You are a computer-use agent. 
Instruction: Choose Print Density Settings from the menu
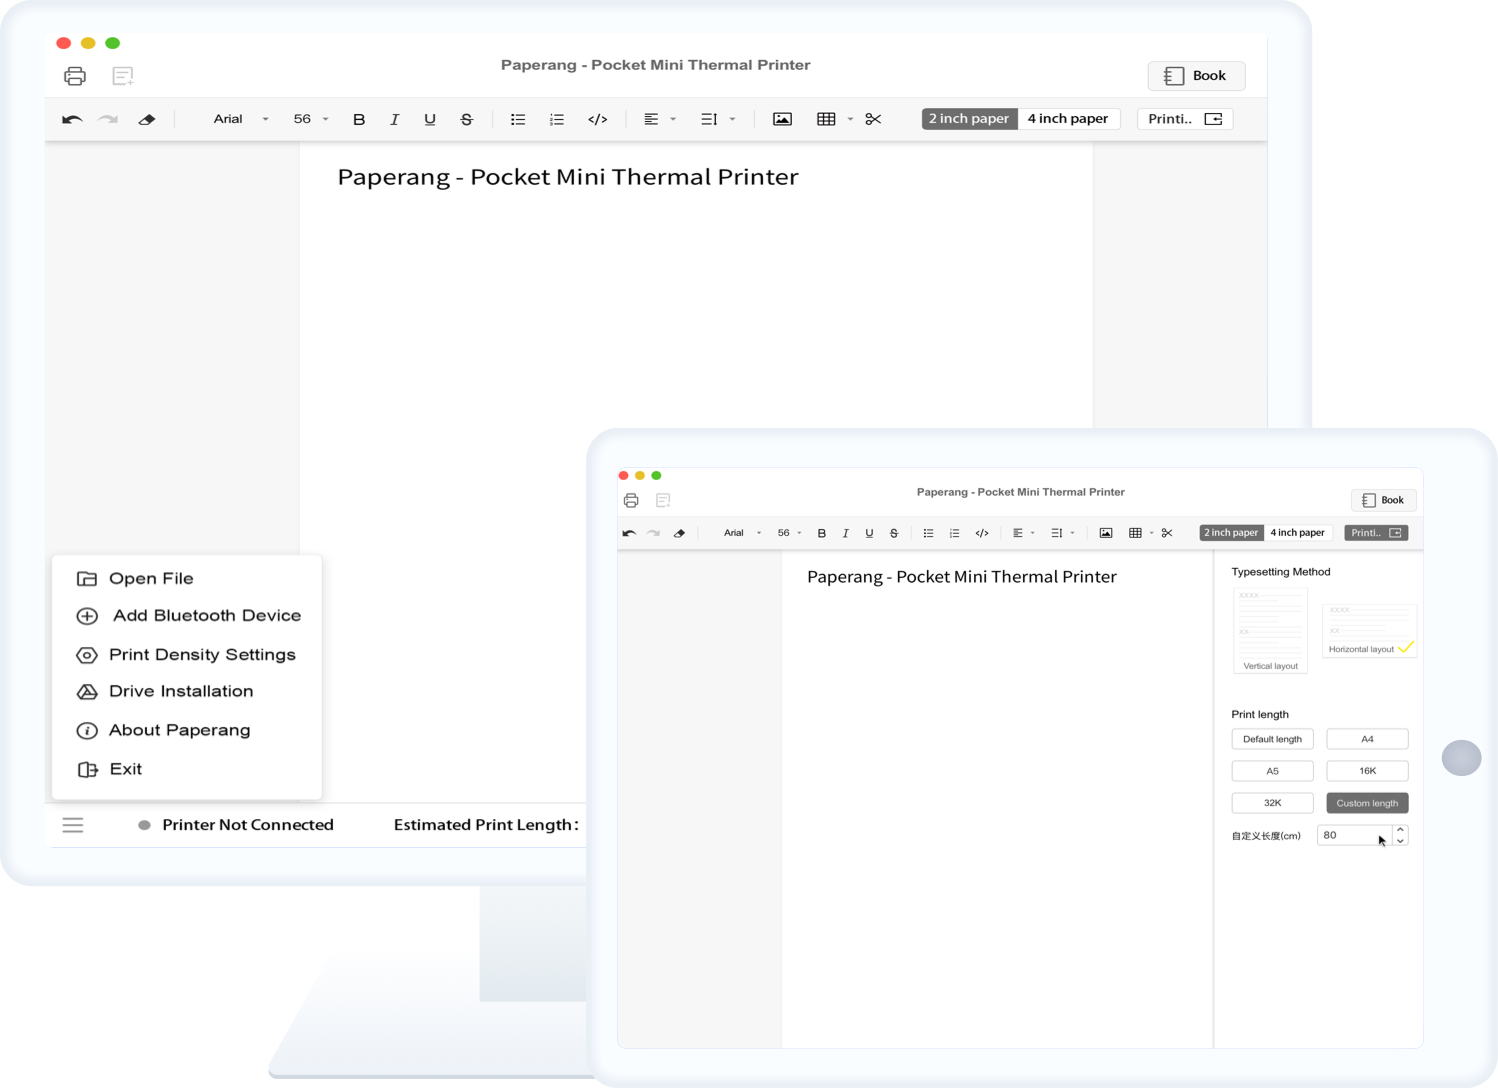point(202,654)
